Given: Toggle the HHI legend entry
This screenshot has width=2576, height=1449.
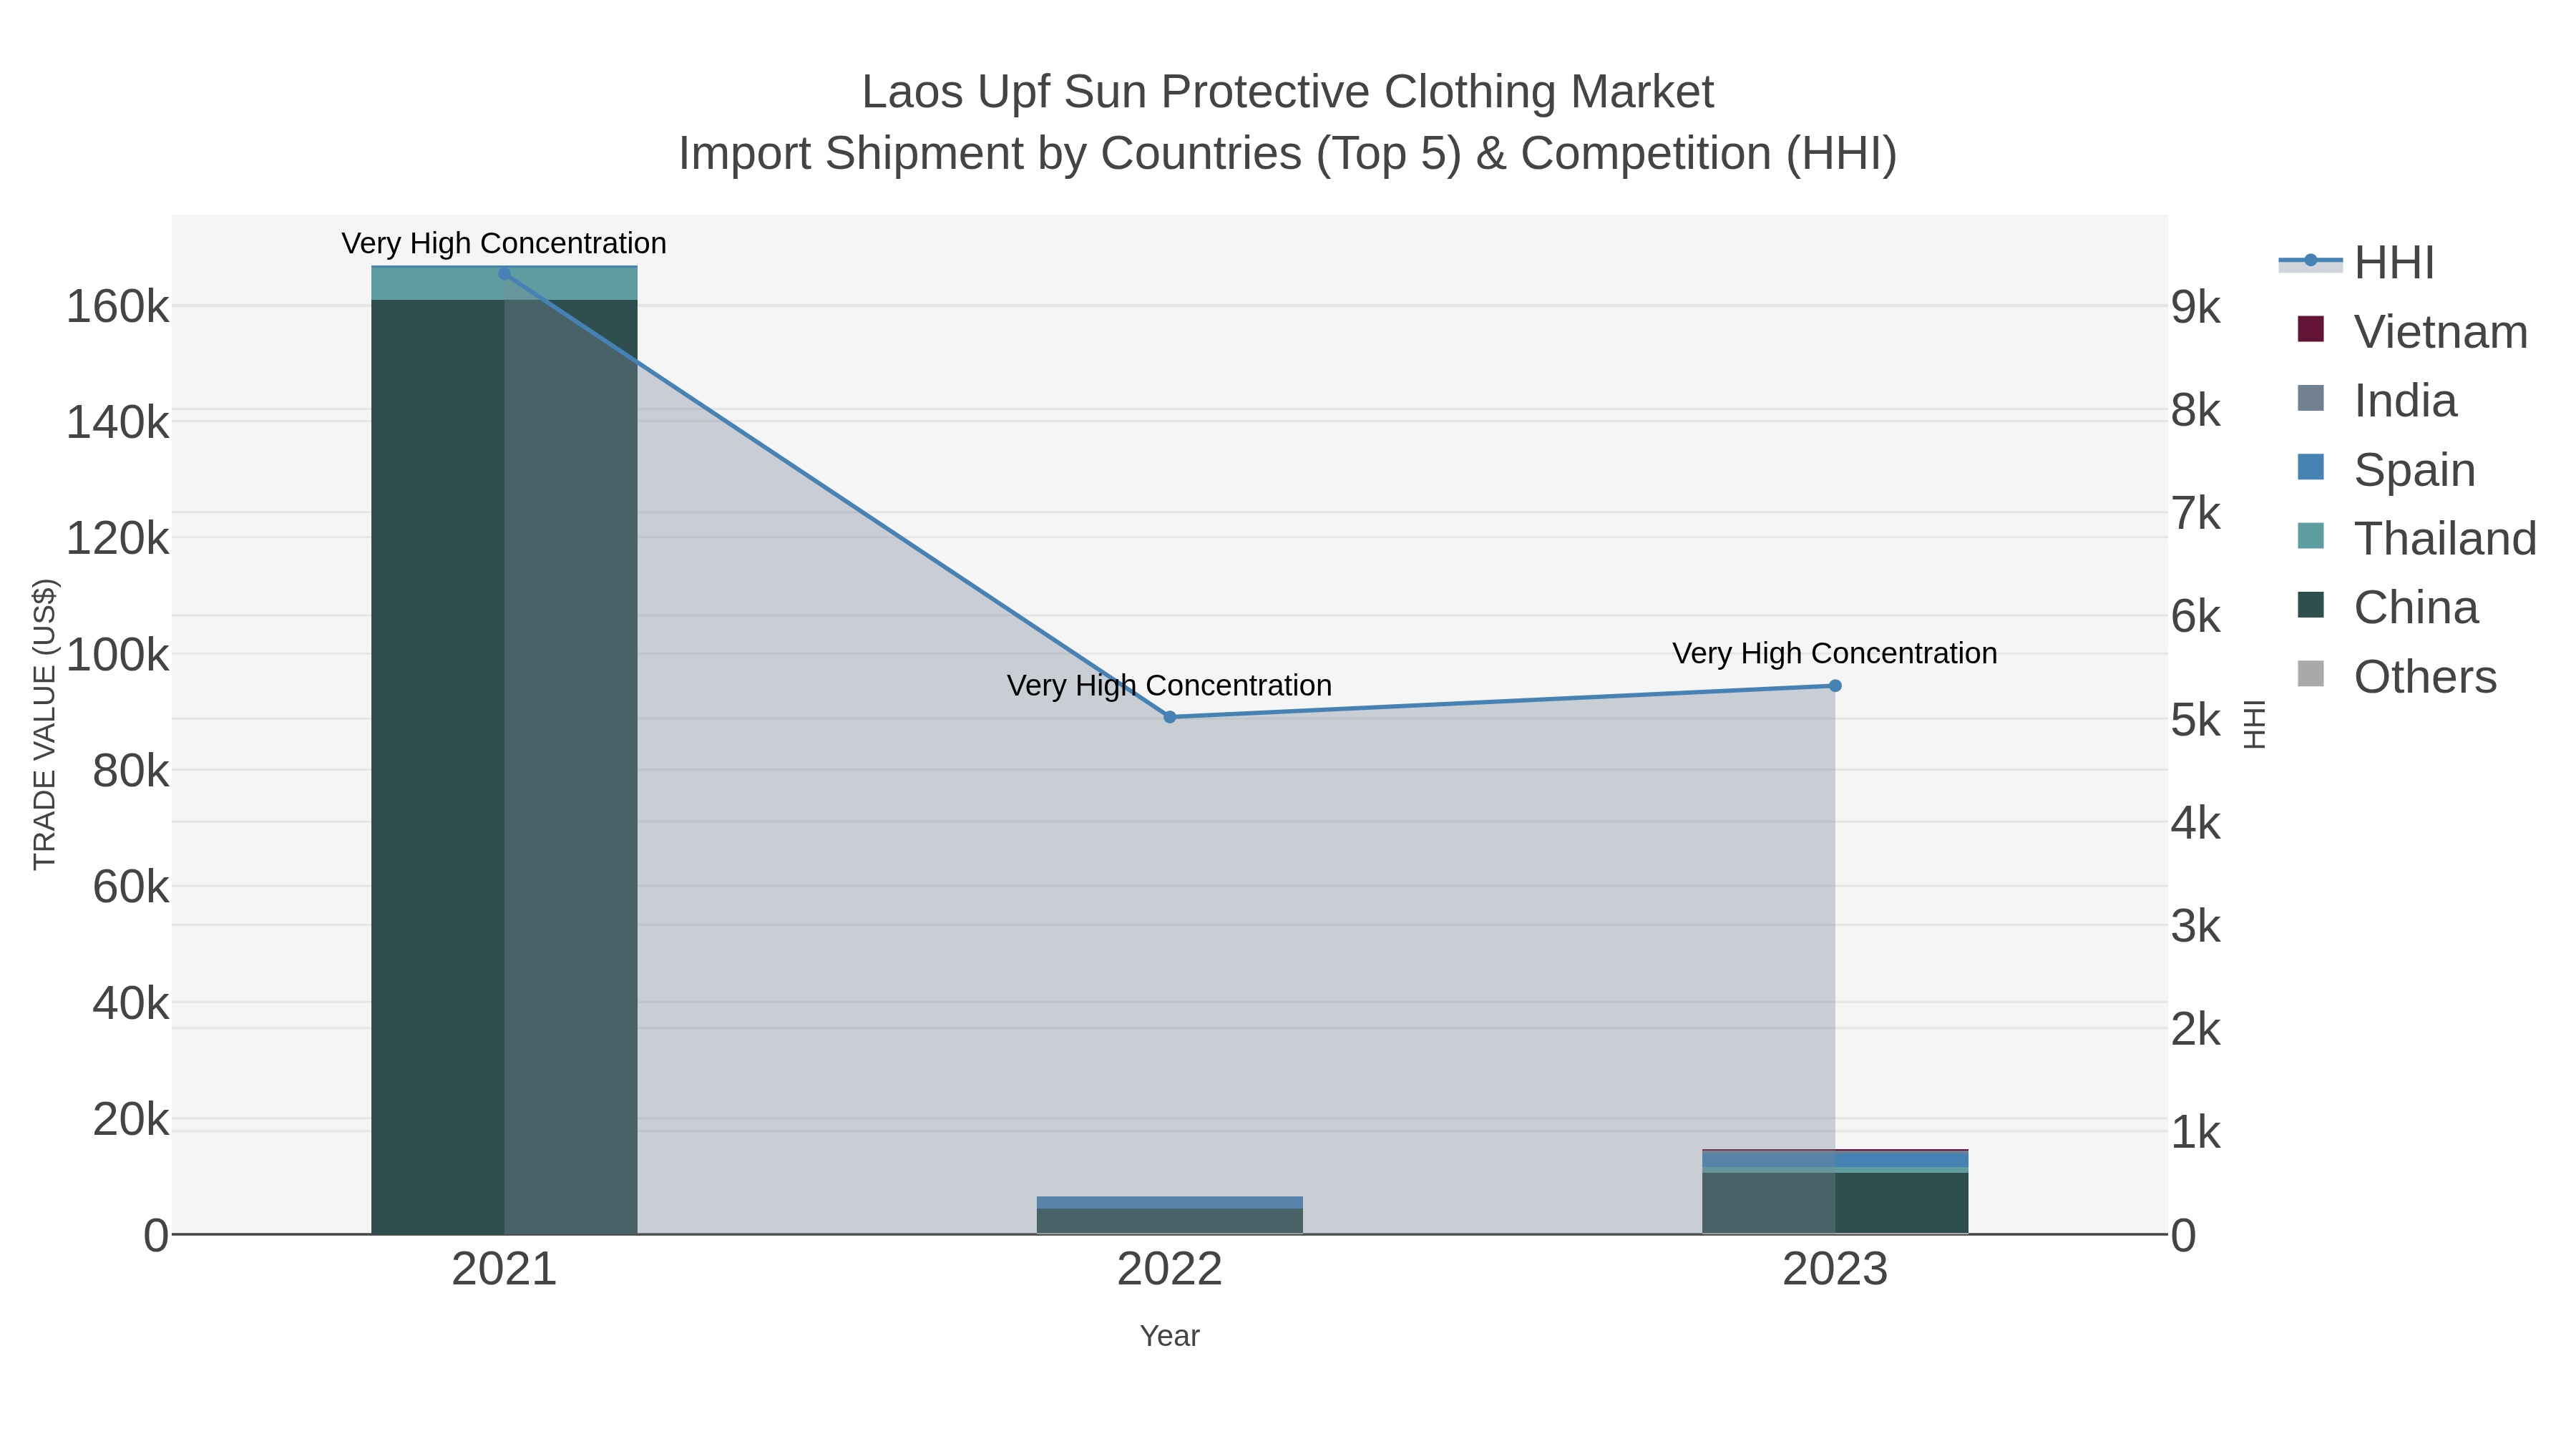Looking at the screenshot, I should tap(2356, 262).
